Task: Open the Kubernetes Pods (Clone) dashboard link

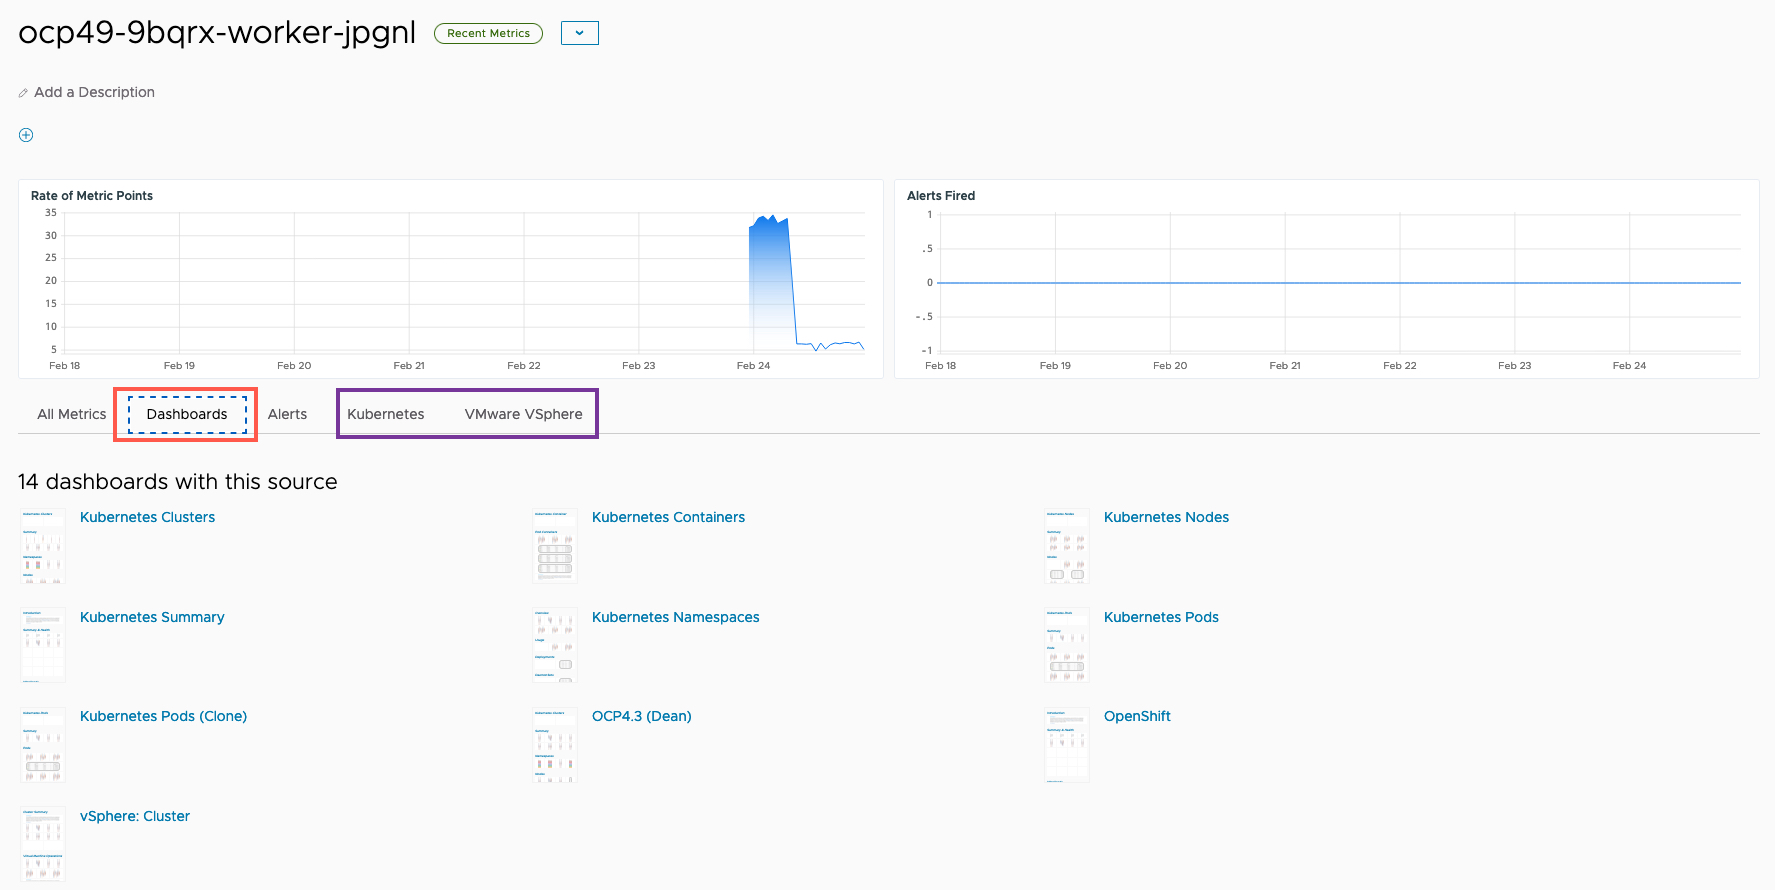Action: coord(163,716)
